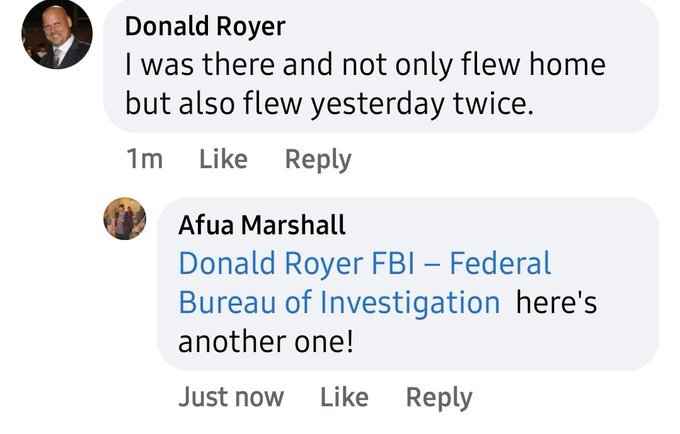Screen dimensions: 680x434
Task: Click the 'flew yesterday twice' text line
Action: click(x=330, y=103)
